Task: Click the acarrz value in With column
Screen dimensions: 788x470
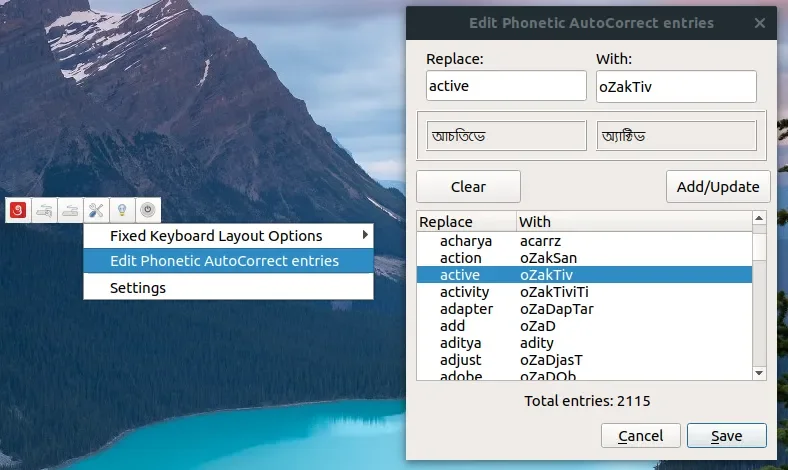Action: (x=540, y=241)
